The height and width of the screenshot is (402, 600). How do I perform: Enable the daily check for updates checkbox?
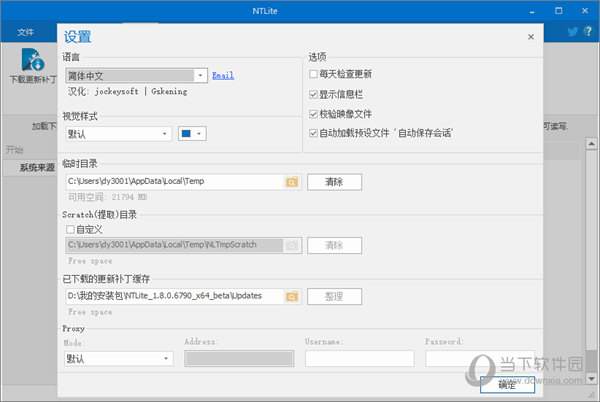coord(313,74)
